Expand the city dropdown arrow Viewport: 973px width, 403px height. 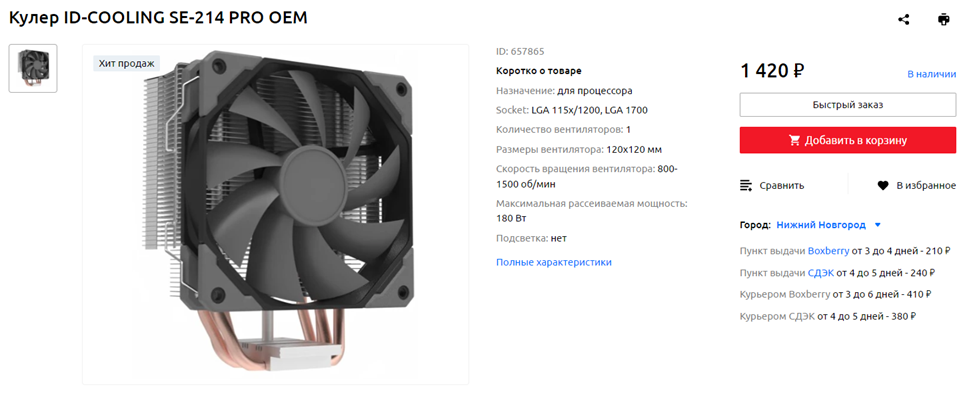point(877,225)
